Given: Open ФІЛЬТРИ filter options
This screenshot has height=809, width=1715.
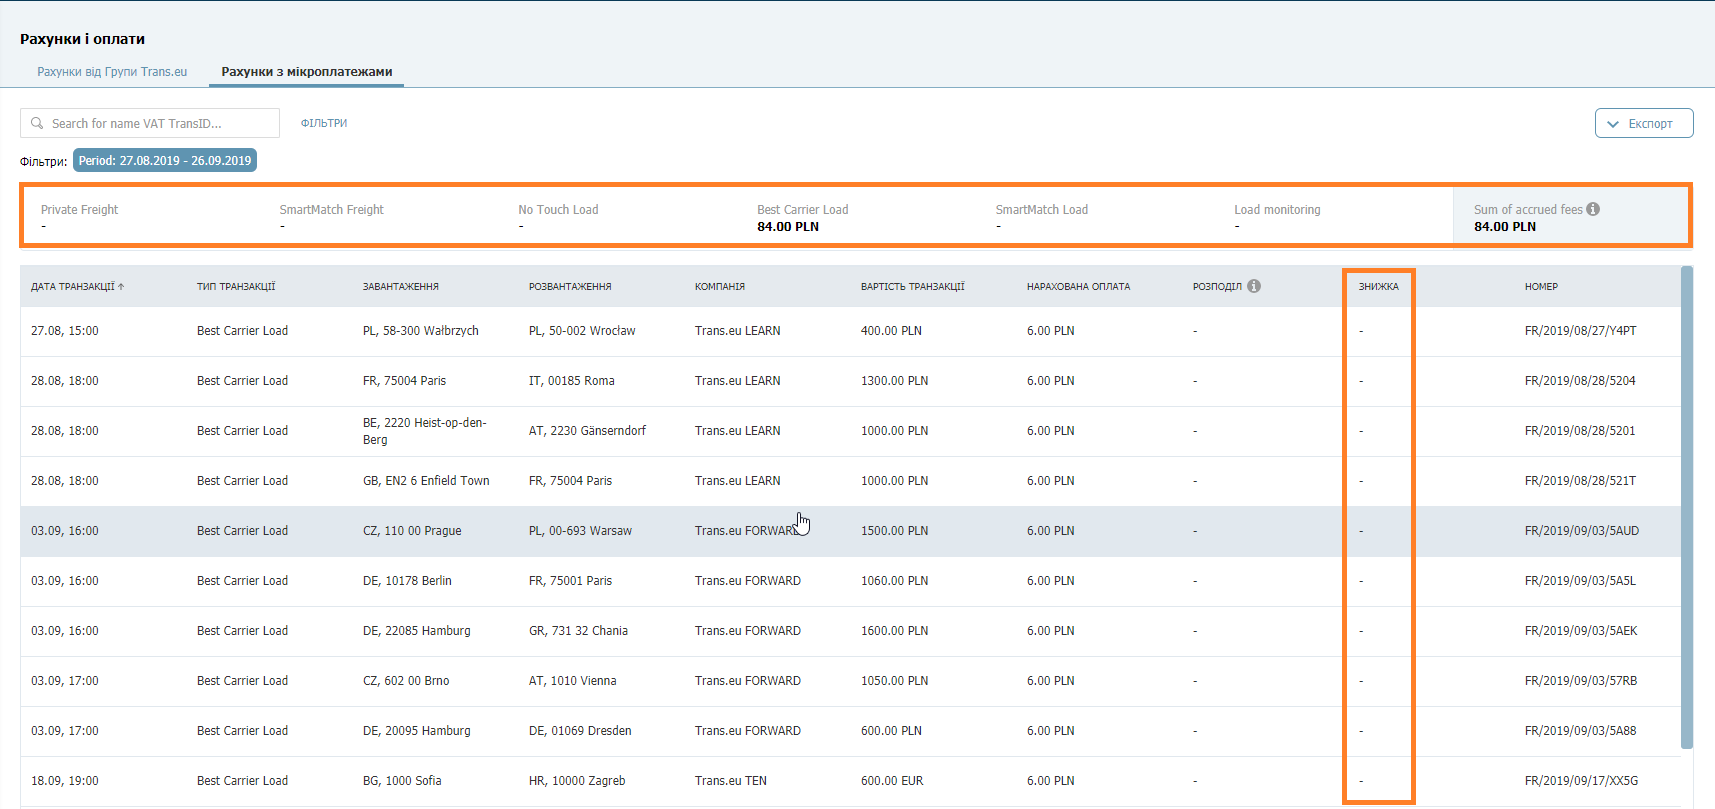Looking at the screenshot, I should pos(324,123).
